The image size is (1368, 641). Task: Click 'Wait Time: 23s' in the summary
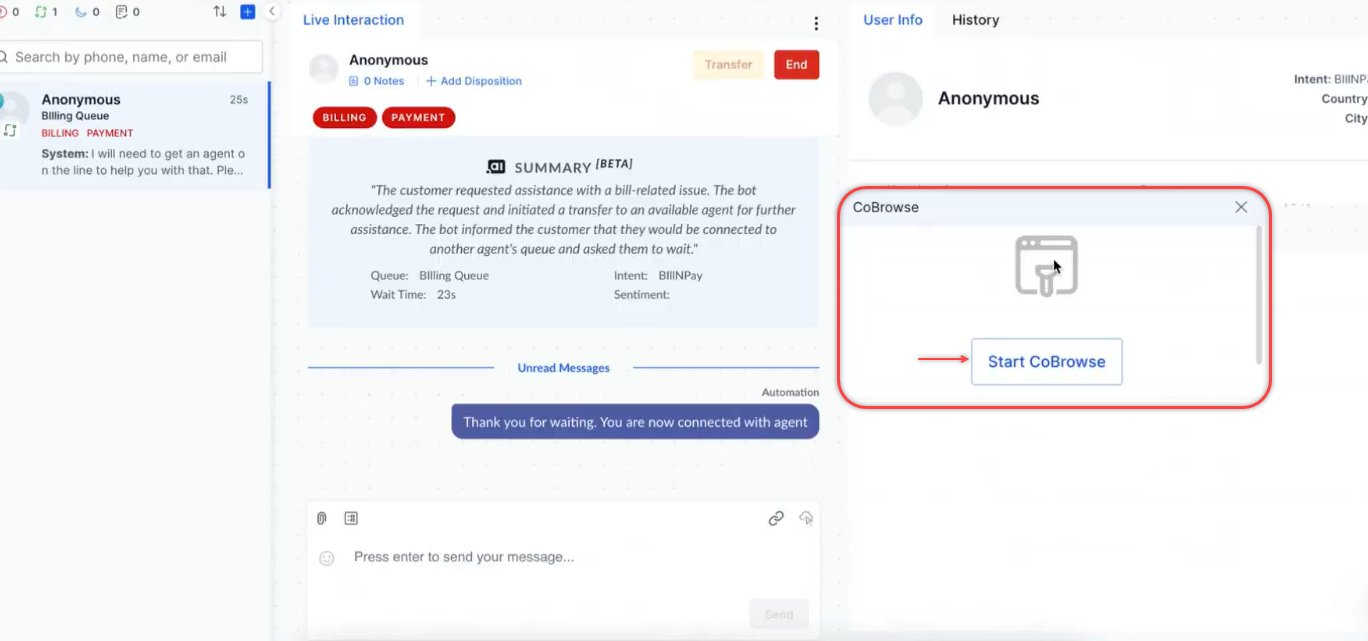[x=413, y=295]
